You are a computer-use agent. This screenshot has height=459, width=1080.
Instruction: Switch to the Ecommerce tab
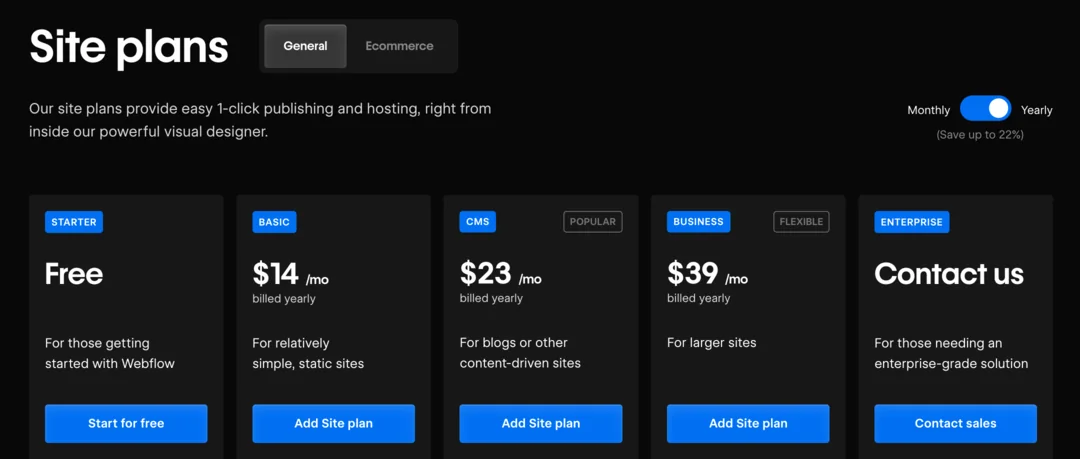[x=399, y=46]
